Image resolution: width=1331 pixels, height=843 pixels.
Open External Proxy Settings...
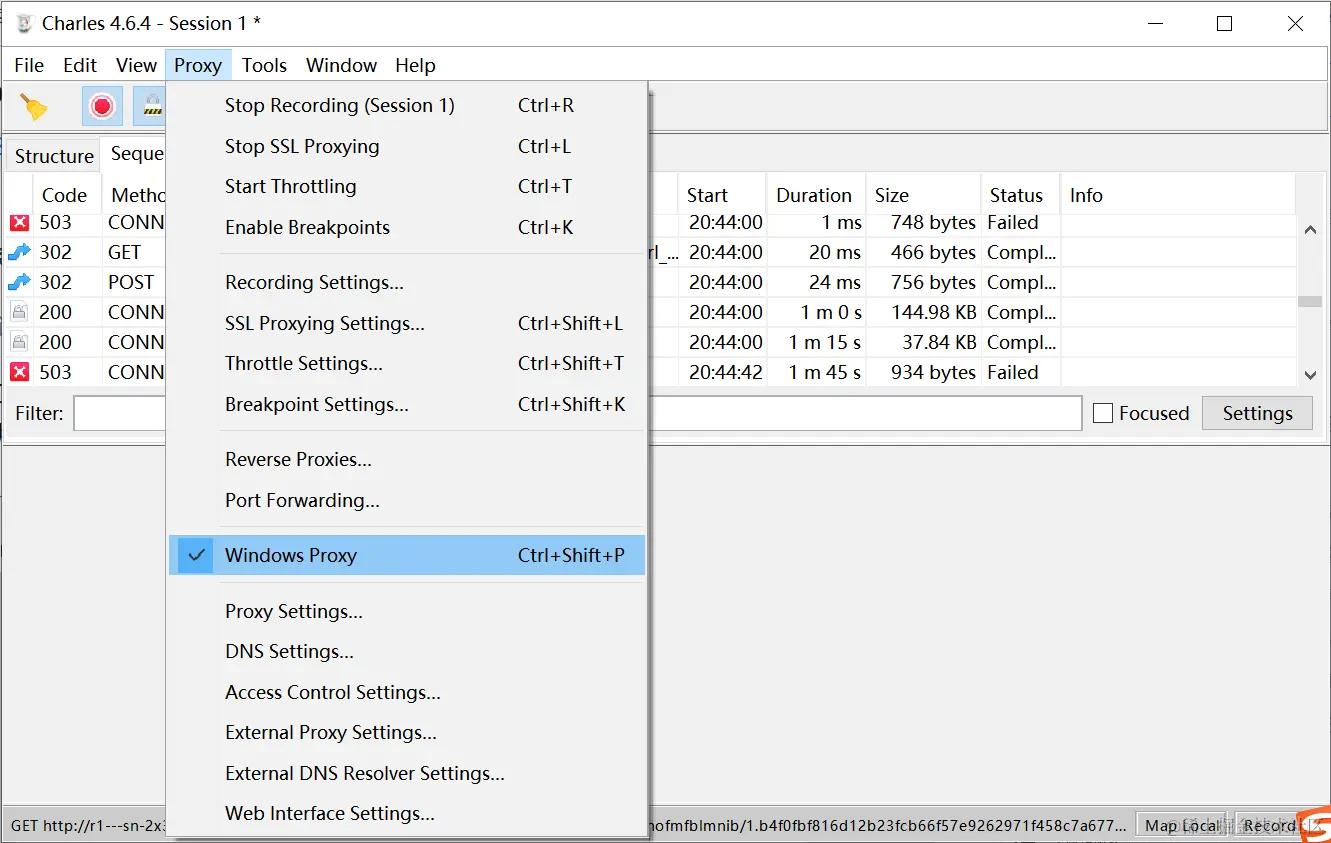coord(407,732)
